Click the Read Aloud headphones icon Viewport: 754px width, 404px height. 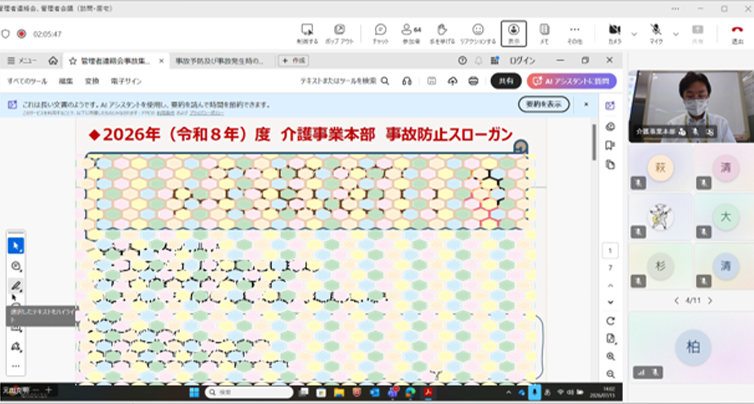[x=407, y=81]
